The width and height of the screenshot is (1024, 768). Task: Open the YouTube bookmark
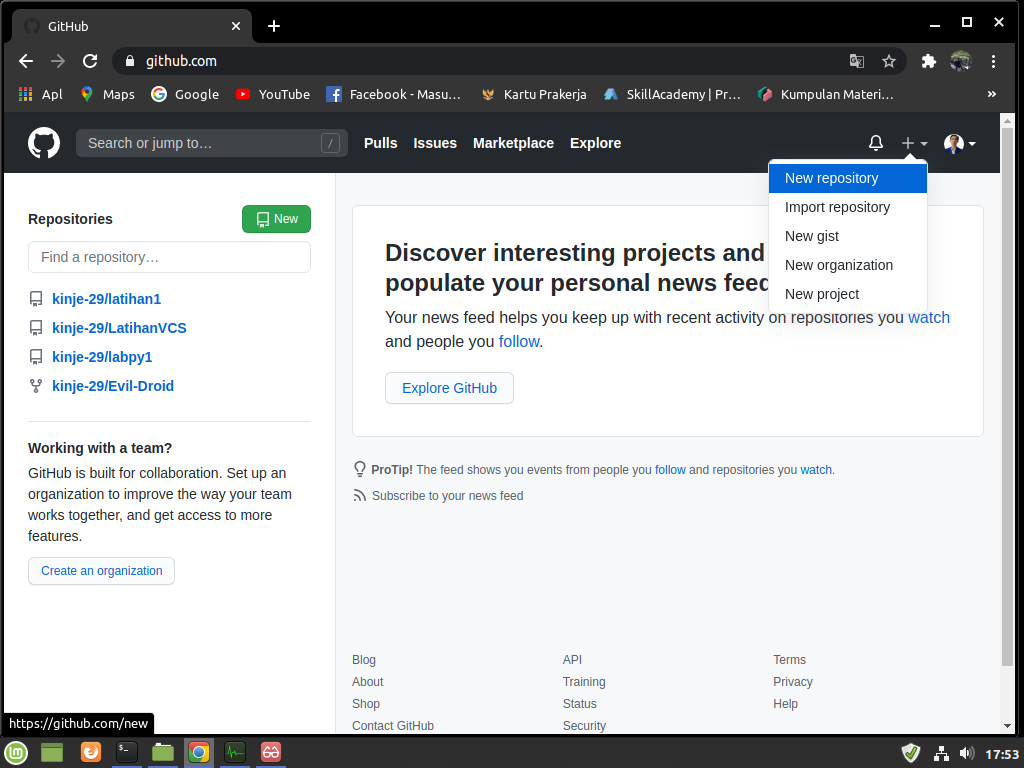(272, 94)
